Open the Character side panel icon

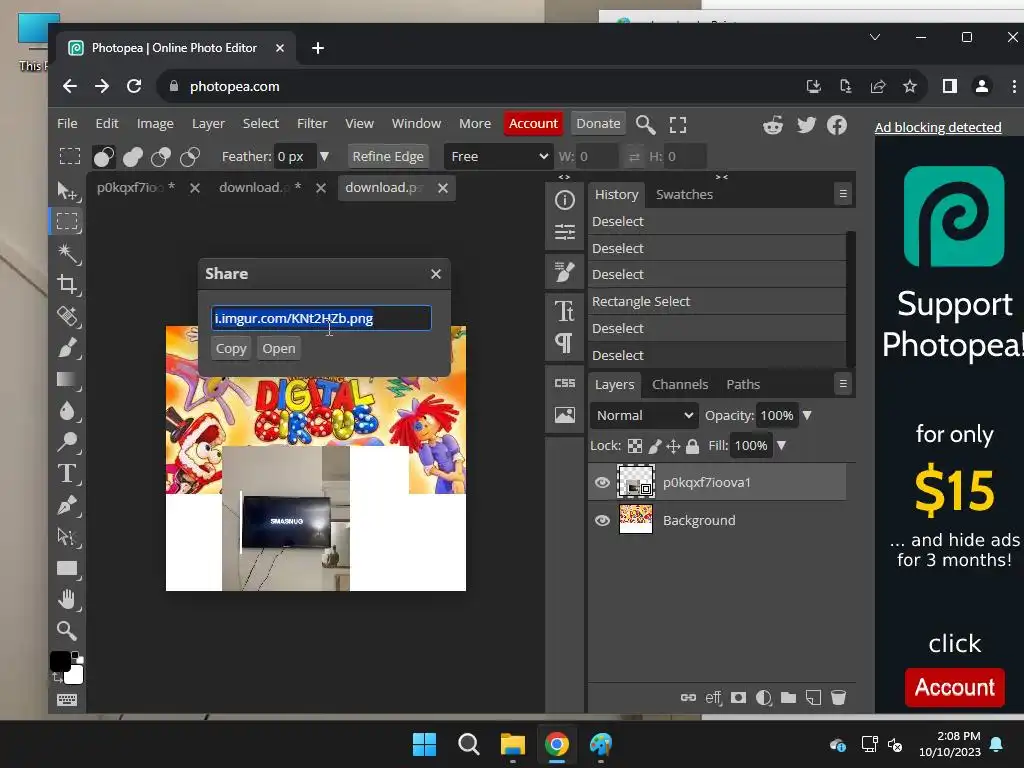tap(564, 311)
